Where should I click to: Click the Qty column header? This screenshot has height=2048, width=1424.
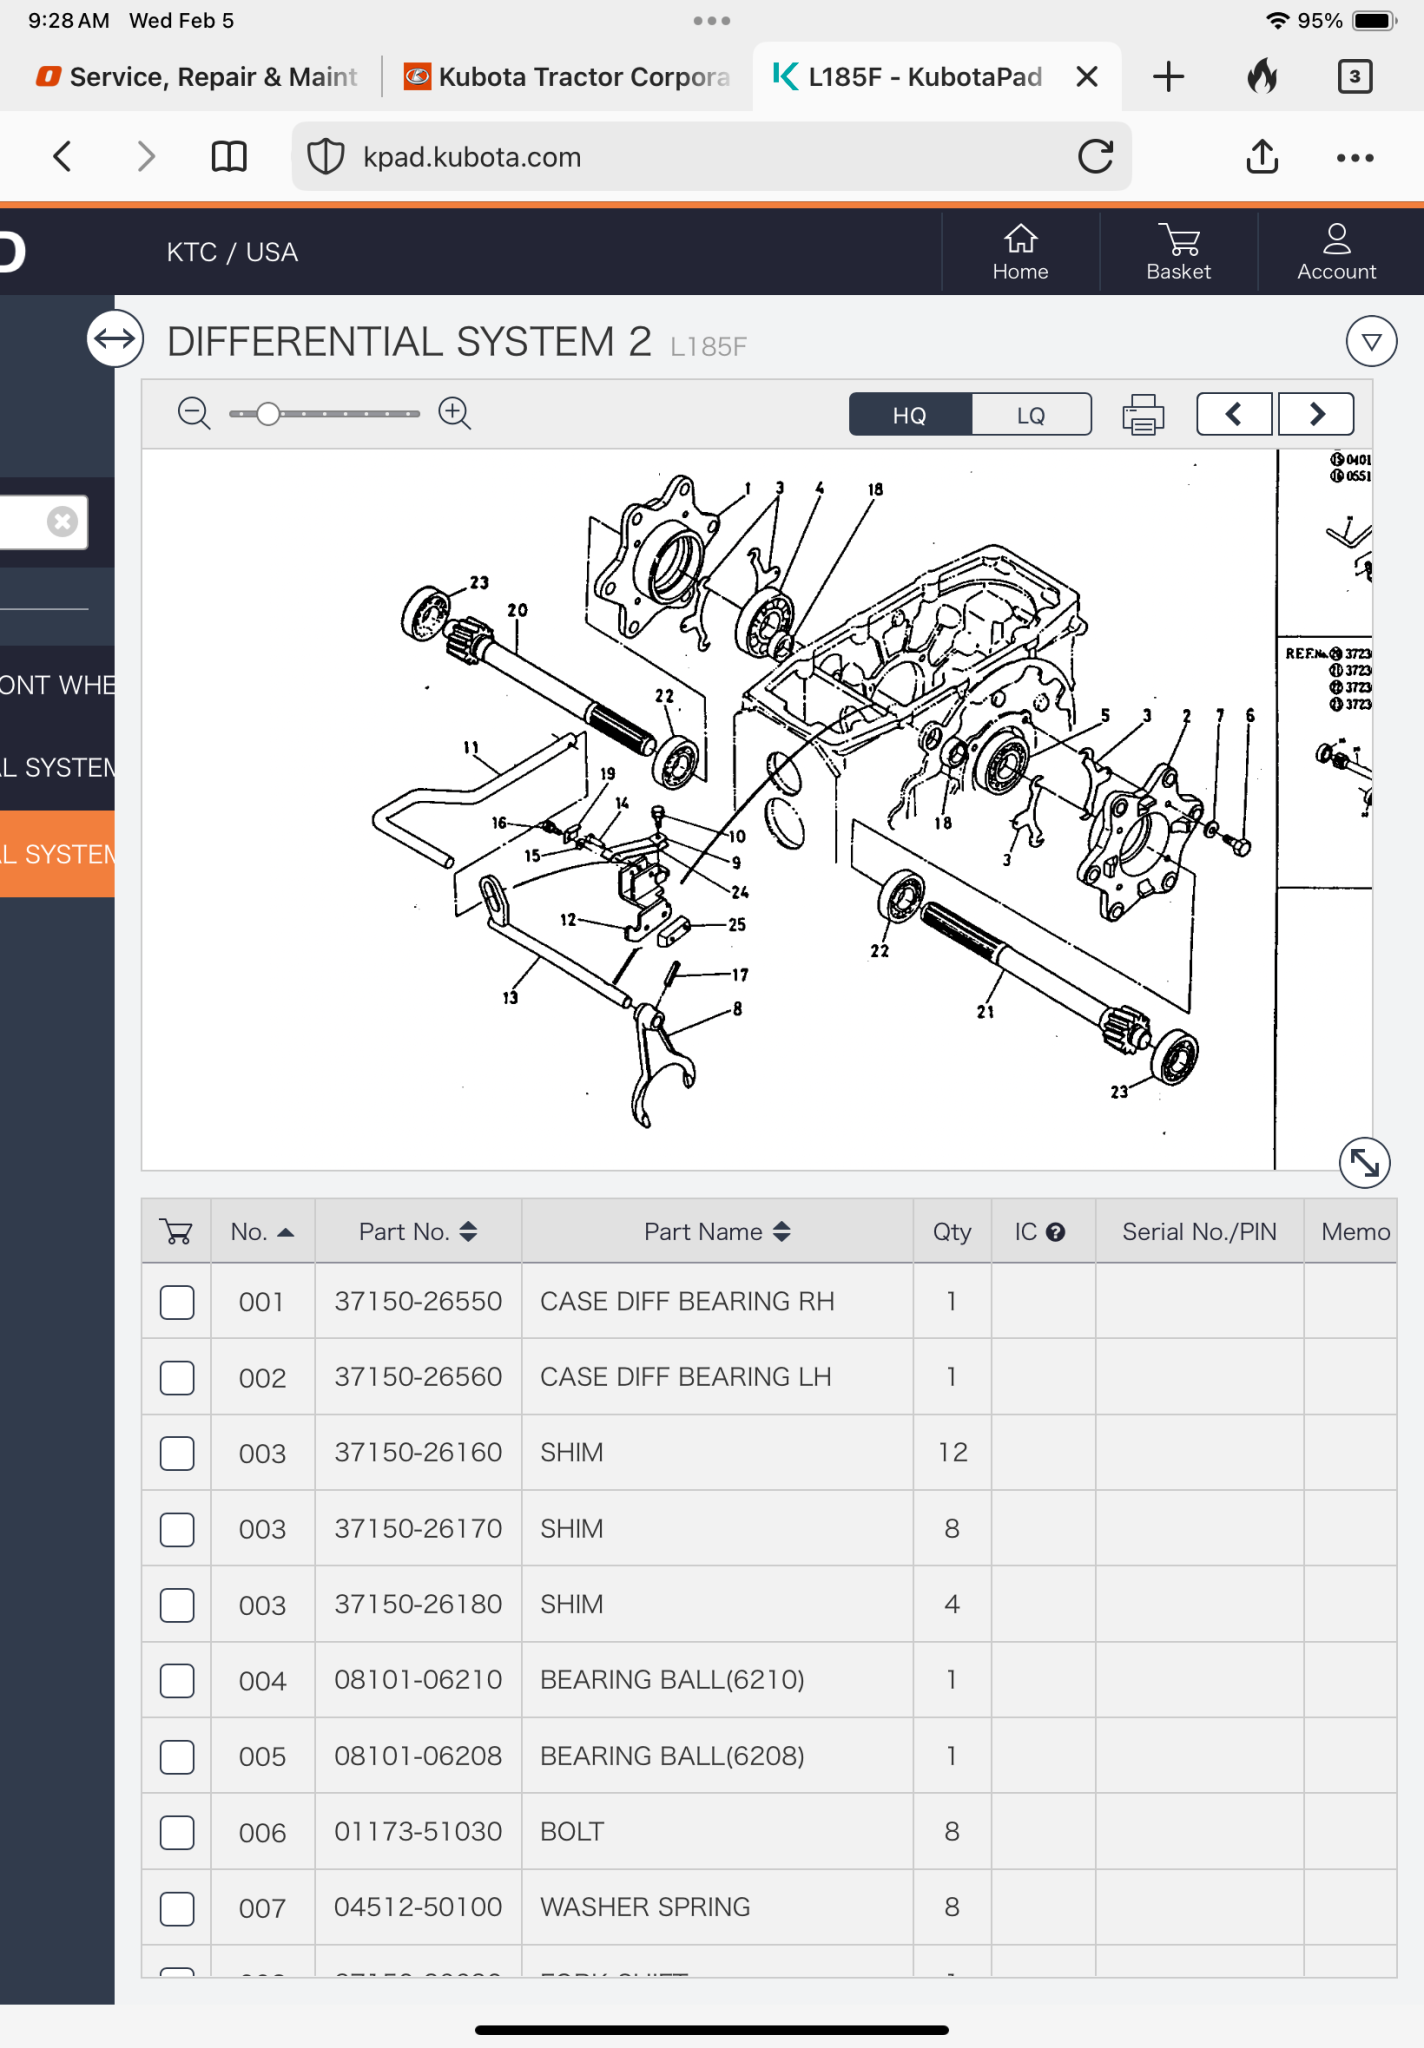(x=952, y=1232)
